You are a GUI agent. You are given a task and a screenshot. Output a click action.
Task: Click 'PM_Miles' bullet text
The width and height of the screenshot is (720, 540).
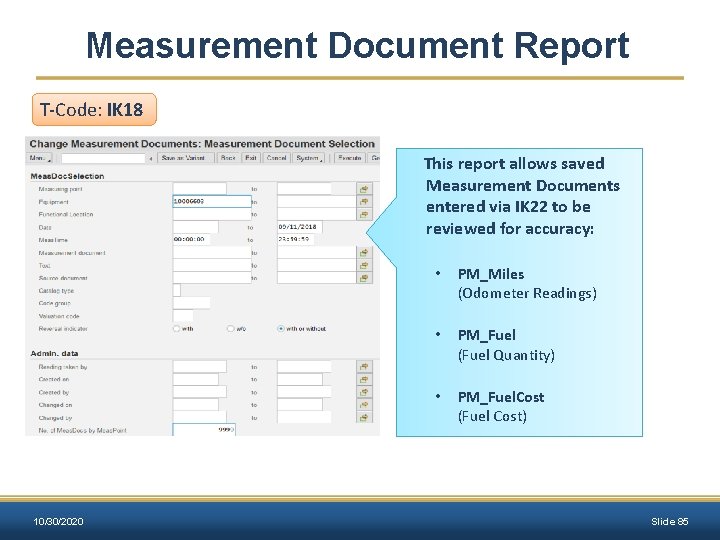[491, 274]
